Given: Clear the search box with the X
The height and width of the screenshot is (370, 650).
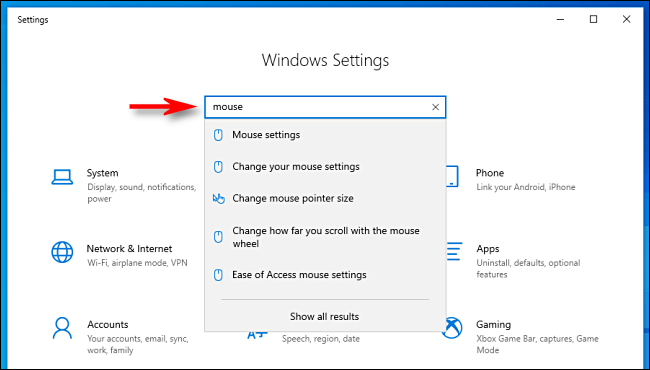Looking at the screenshot, I should (435, 107).
